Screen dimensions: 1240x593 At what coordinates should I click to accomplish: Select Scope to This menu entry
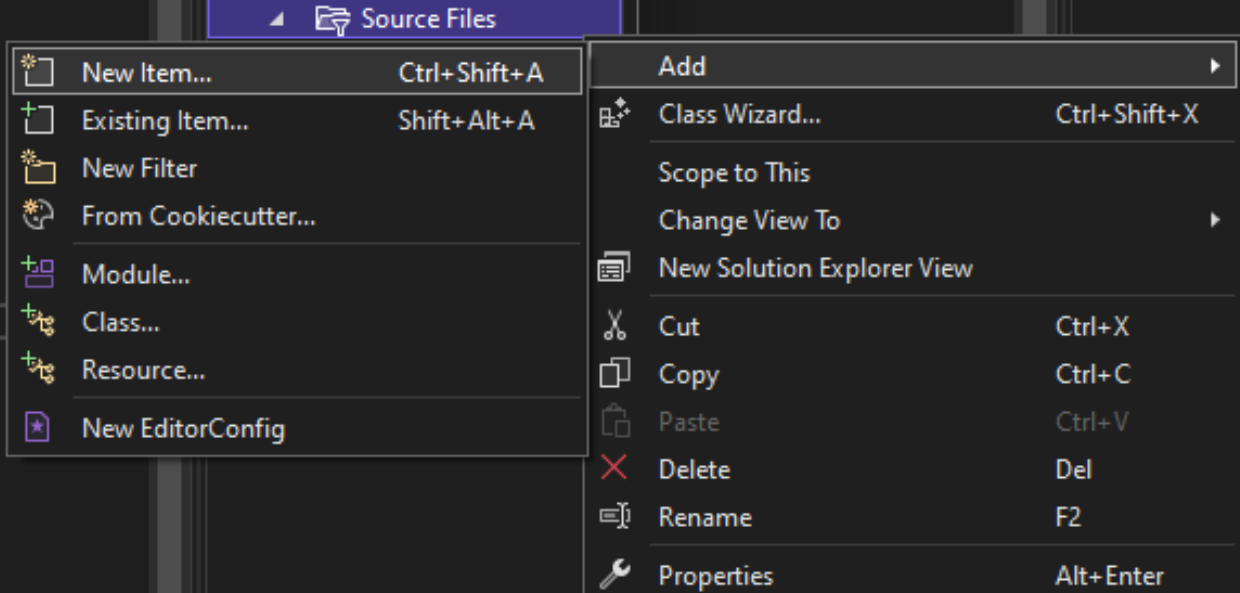pos(734,173)
